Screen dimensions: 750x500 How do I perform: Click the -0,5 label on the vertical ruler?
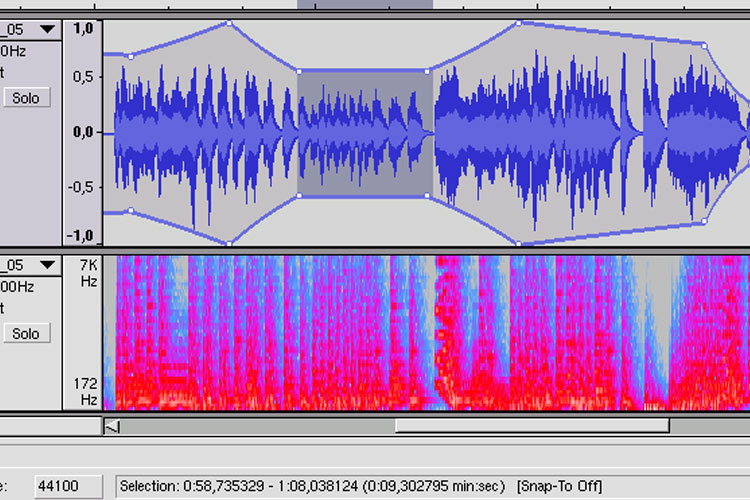click(80, 187)
